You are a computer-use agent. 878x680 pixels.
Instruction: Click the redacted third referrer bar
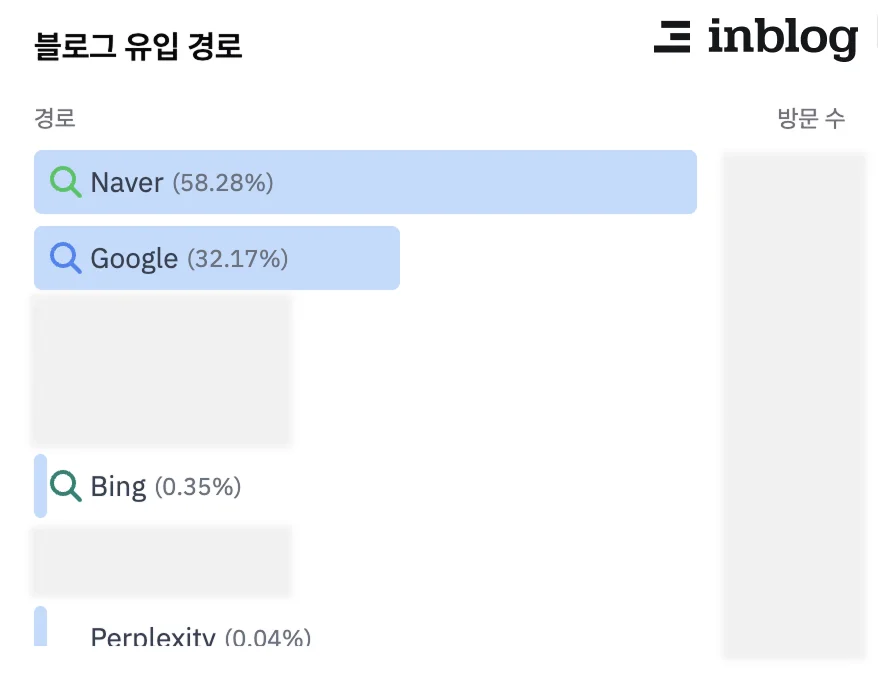point(161,370)
